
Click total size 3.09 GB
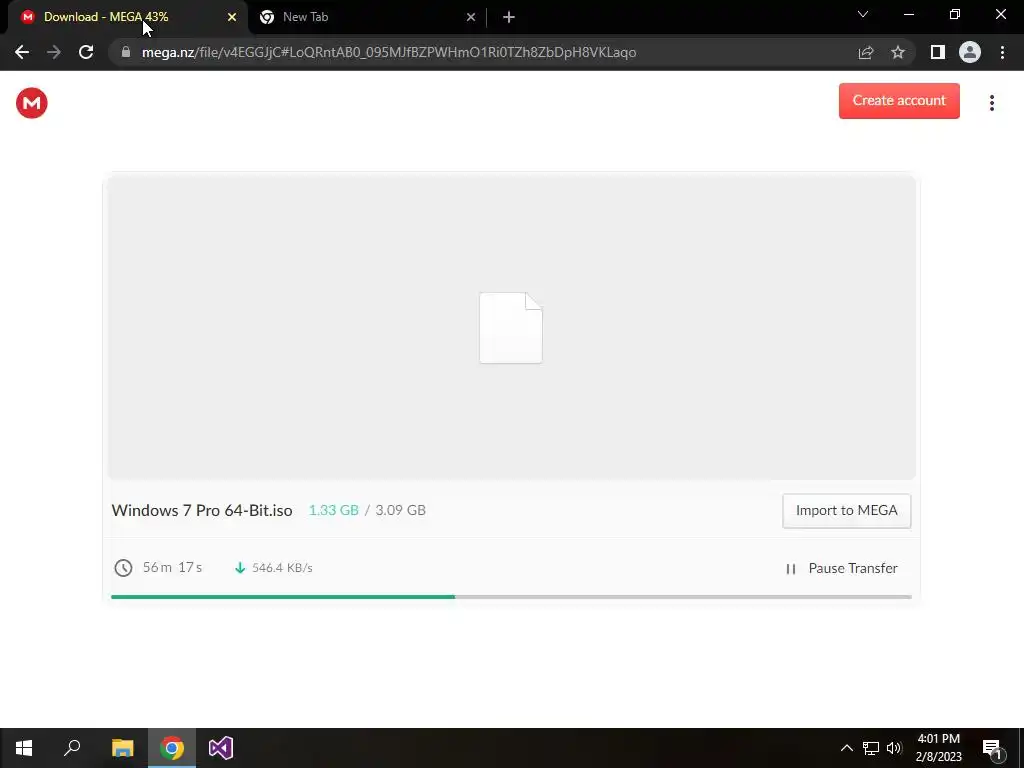pyautogui.click(x=400, y=510)
